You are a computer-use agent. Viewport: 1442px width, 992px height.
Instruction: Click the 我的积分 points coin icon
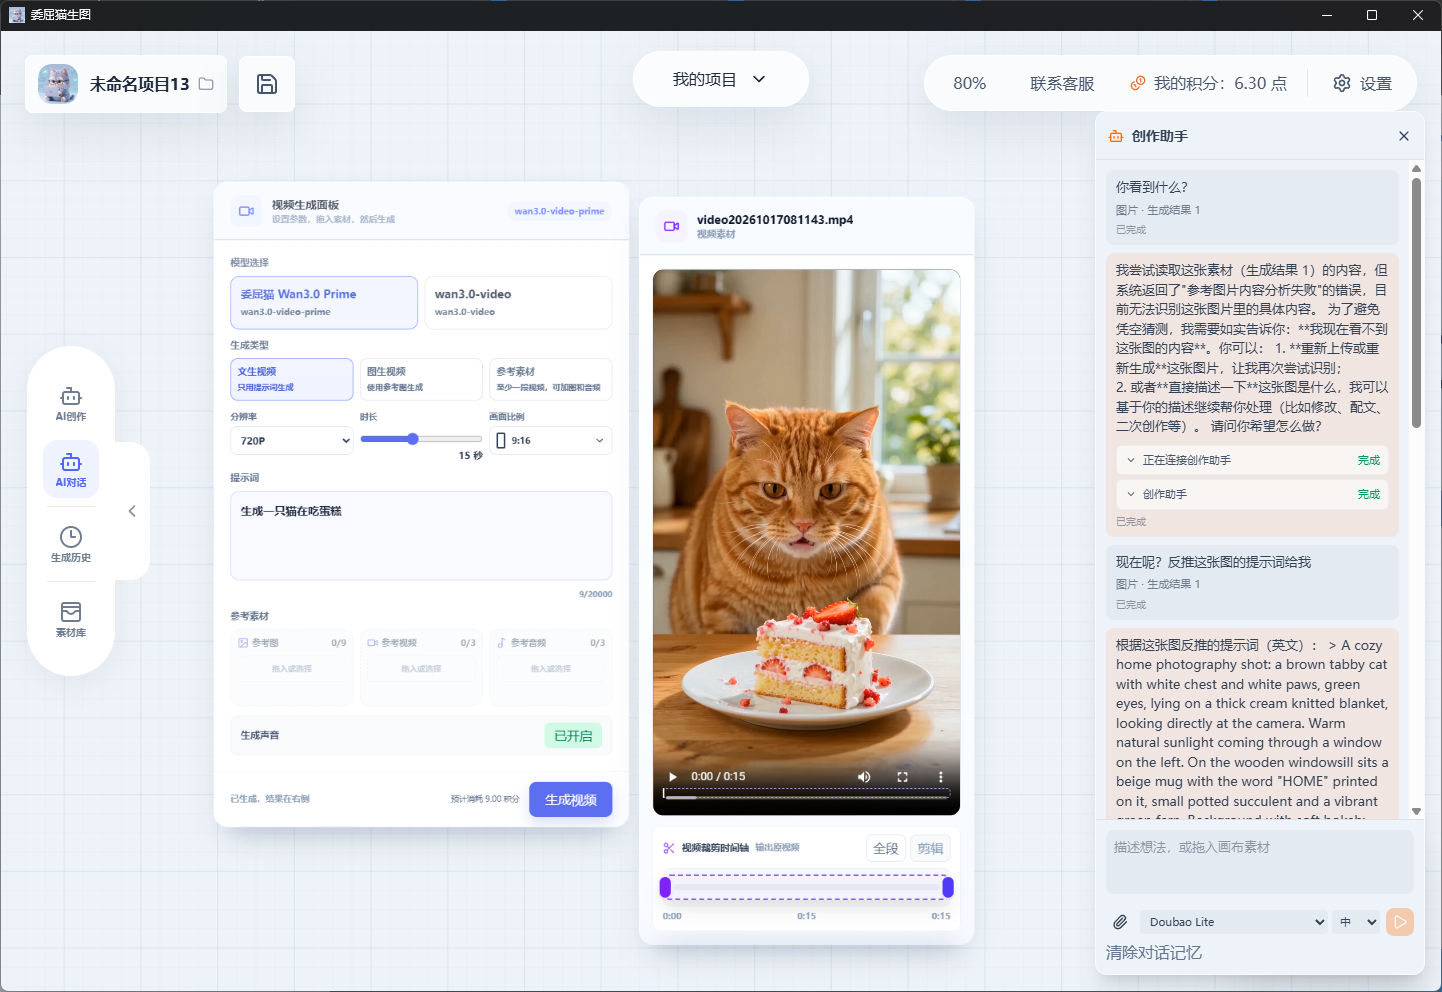click(1137, 83)
